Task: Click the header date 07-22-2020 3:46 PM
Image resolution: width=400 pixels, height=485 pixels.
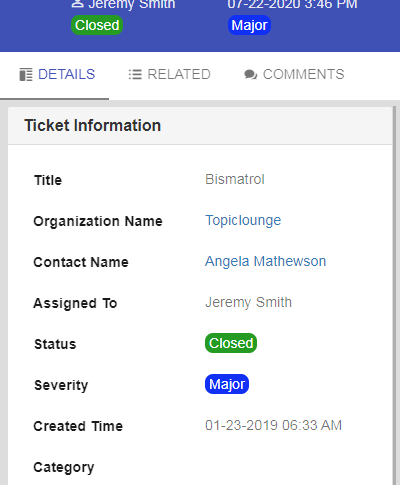Action: (292, 4)
